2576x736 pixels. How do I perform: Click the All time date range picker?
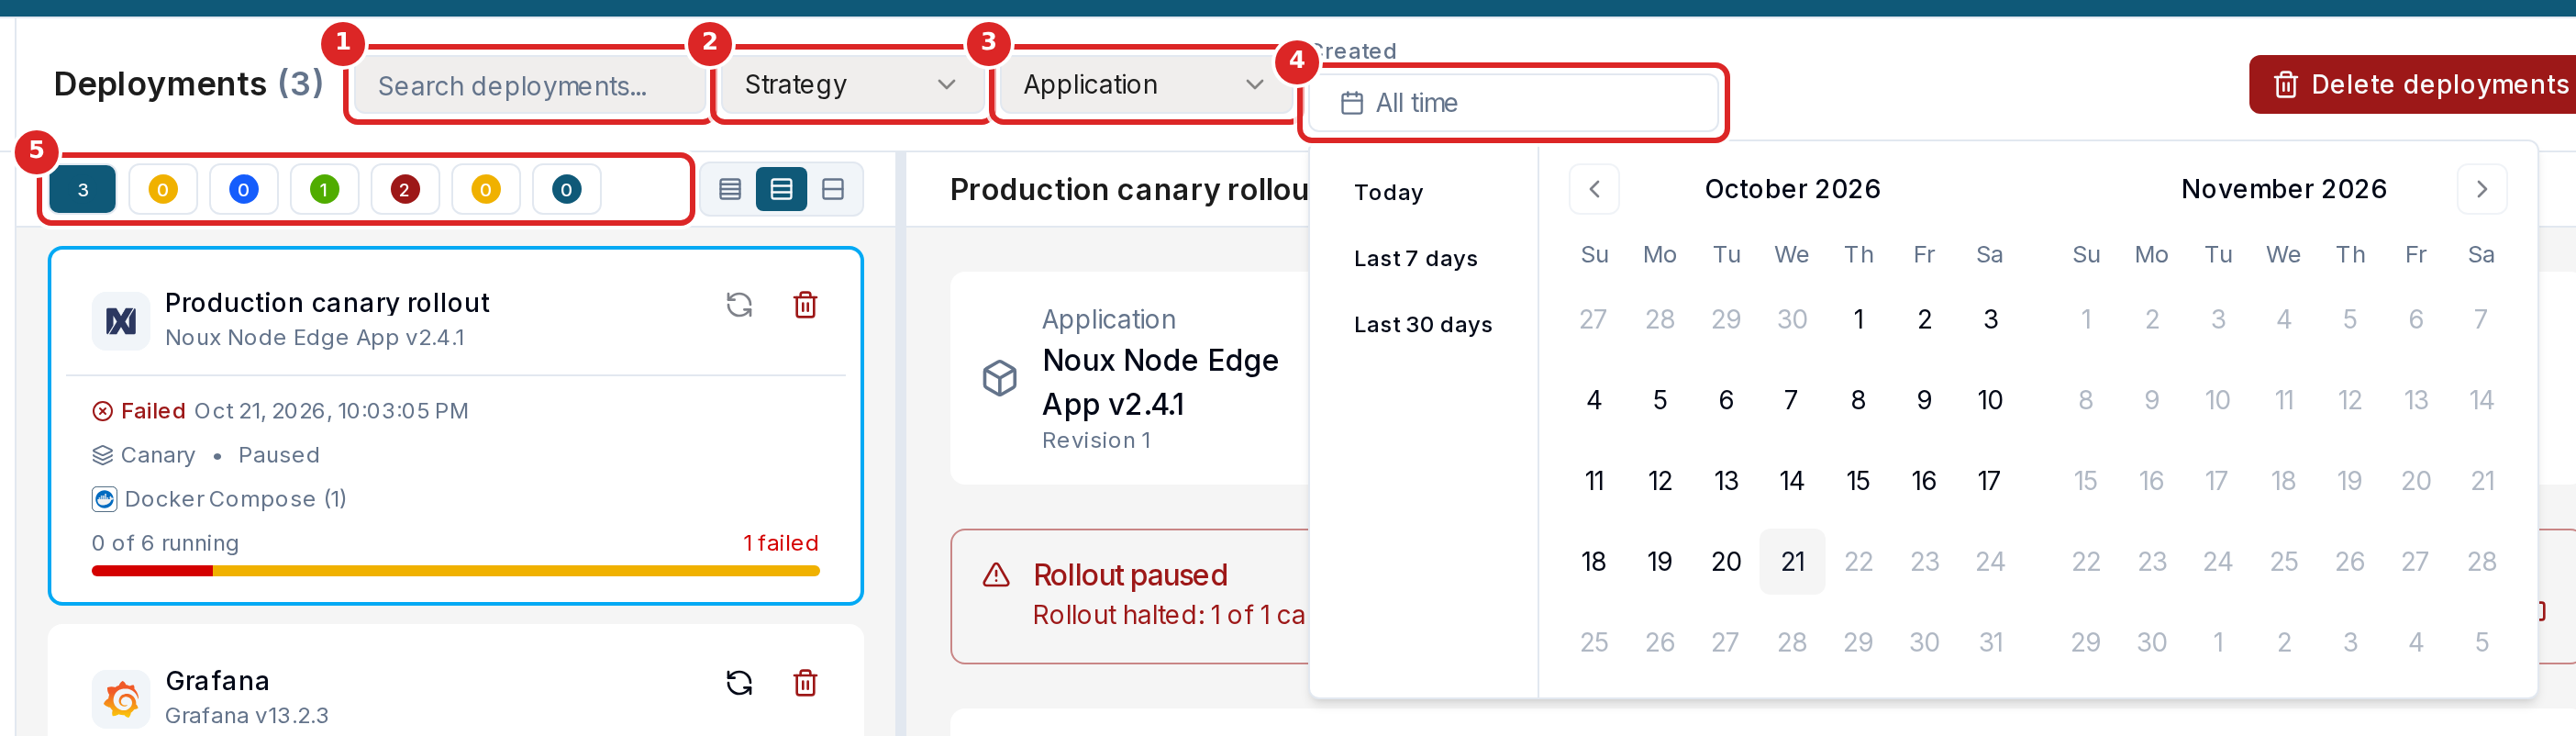click(1513, 103)
